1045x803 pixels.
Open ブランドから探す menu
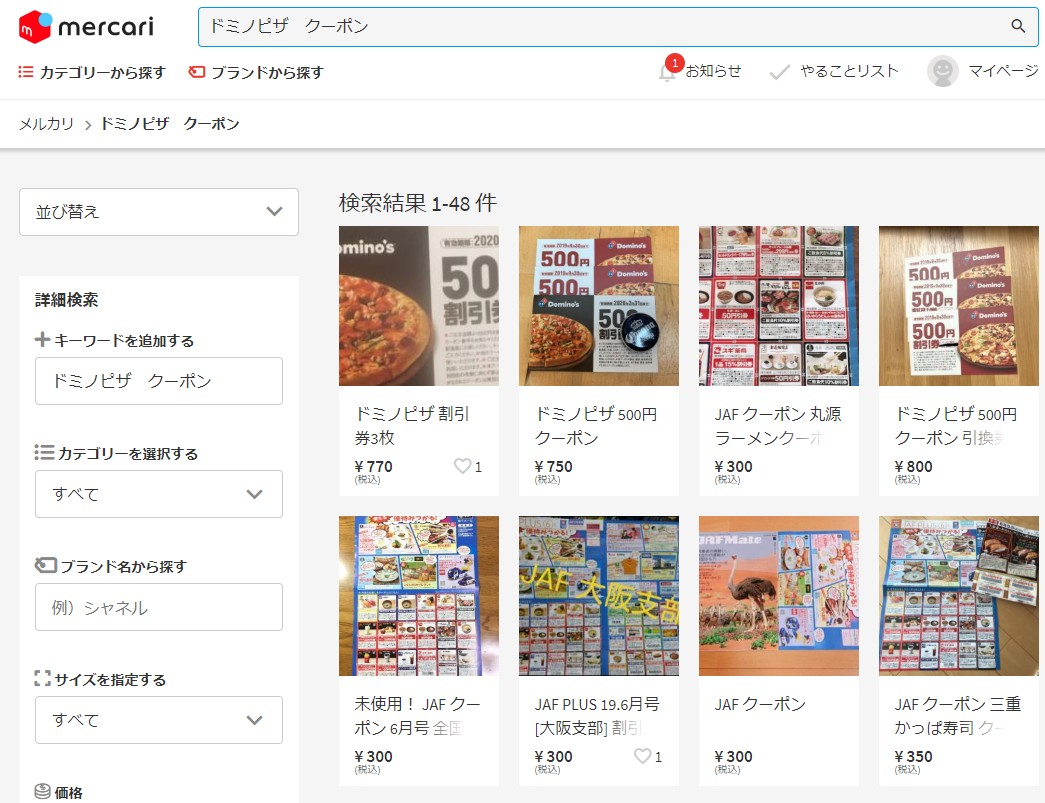point(256,72)
